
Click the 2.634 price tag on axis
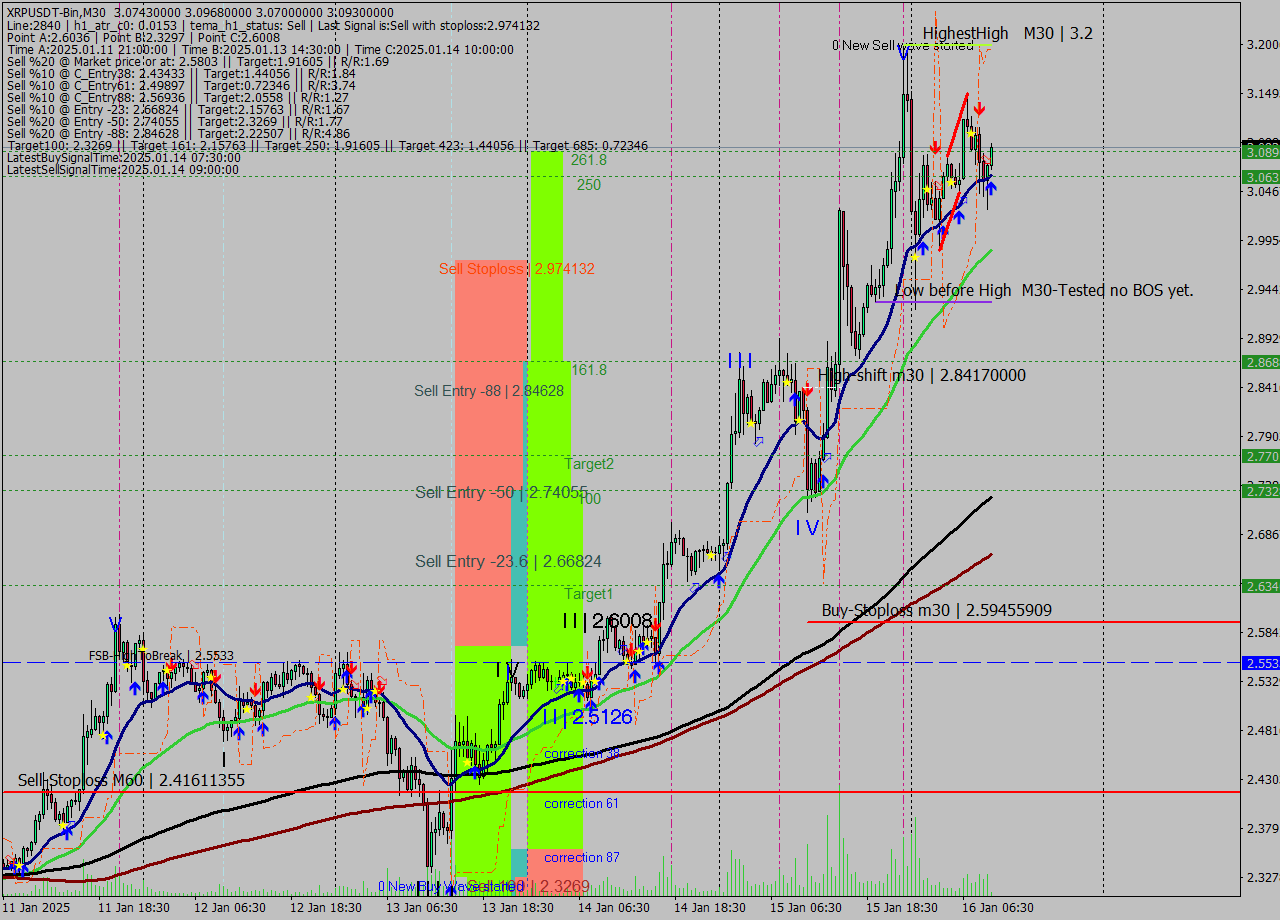(x=1260, y=586)
